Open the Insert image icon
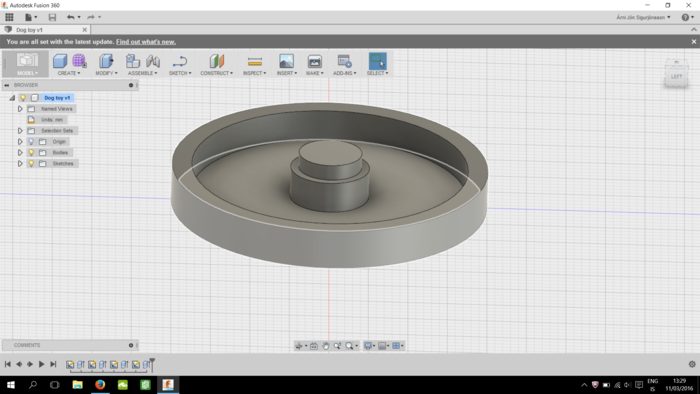This screenshot has width=700, height=394. [x=286, y=61]
